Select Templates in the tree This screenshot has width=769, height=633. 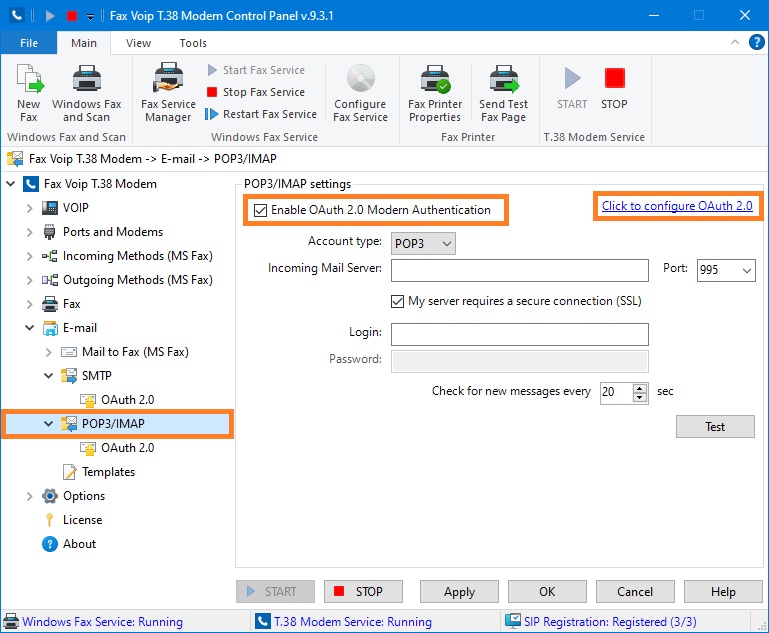tap(108, 472)
